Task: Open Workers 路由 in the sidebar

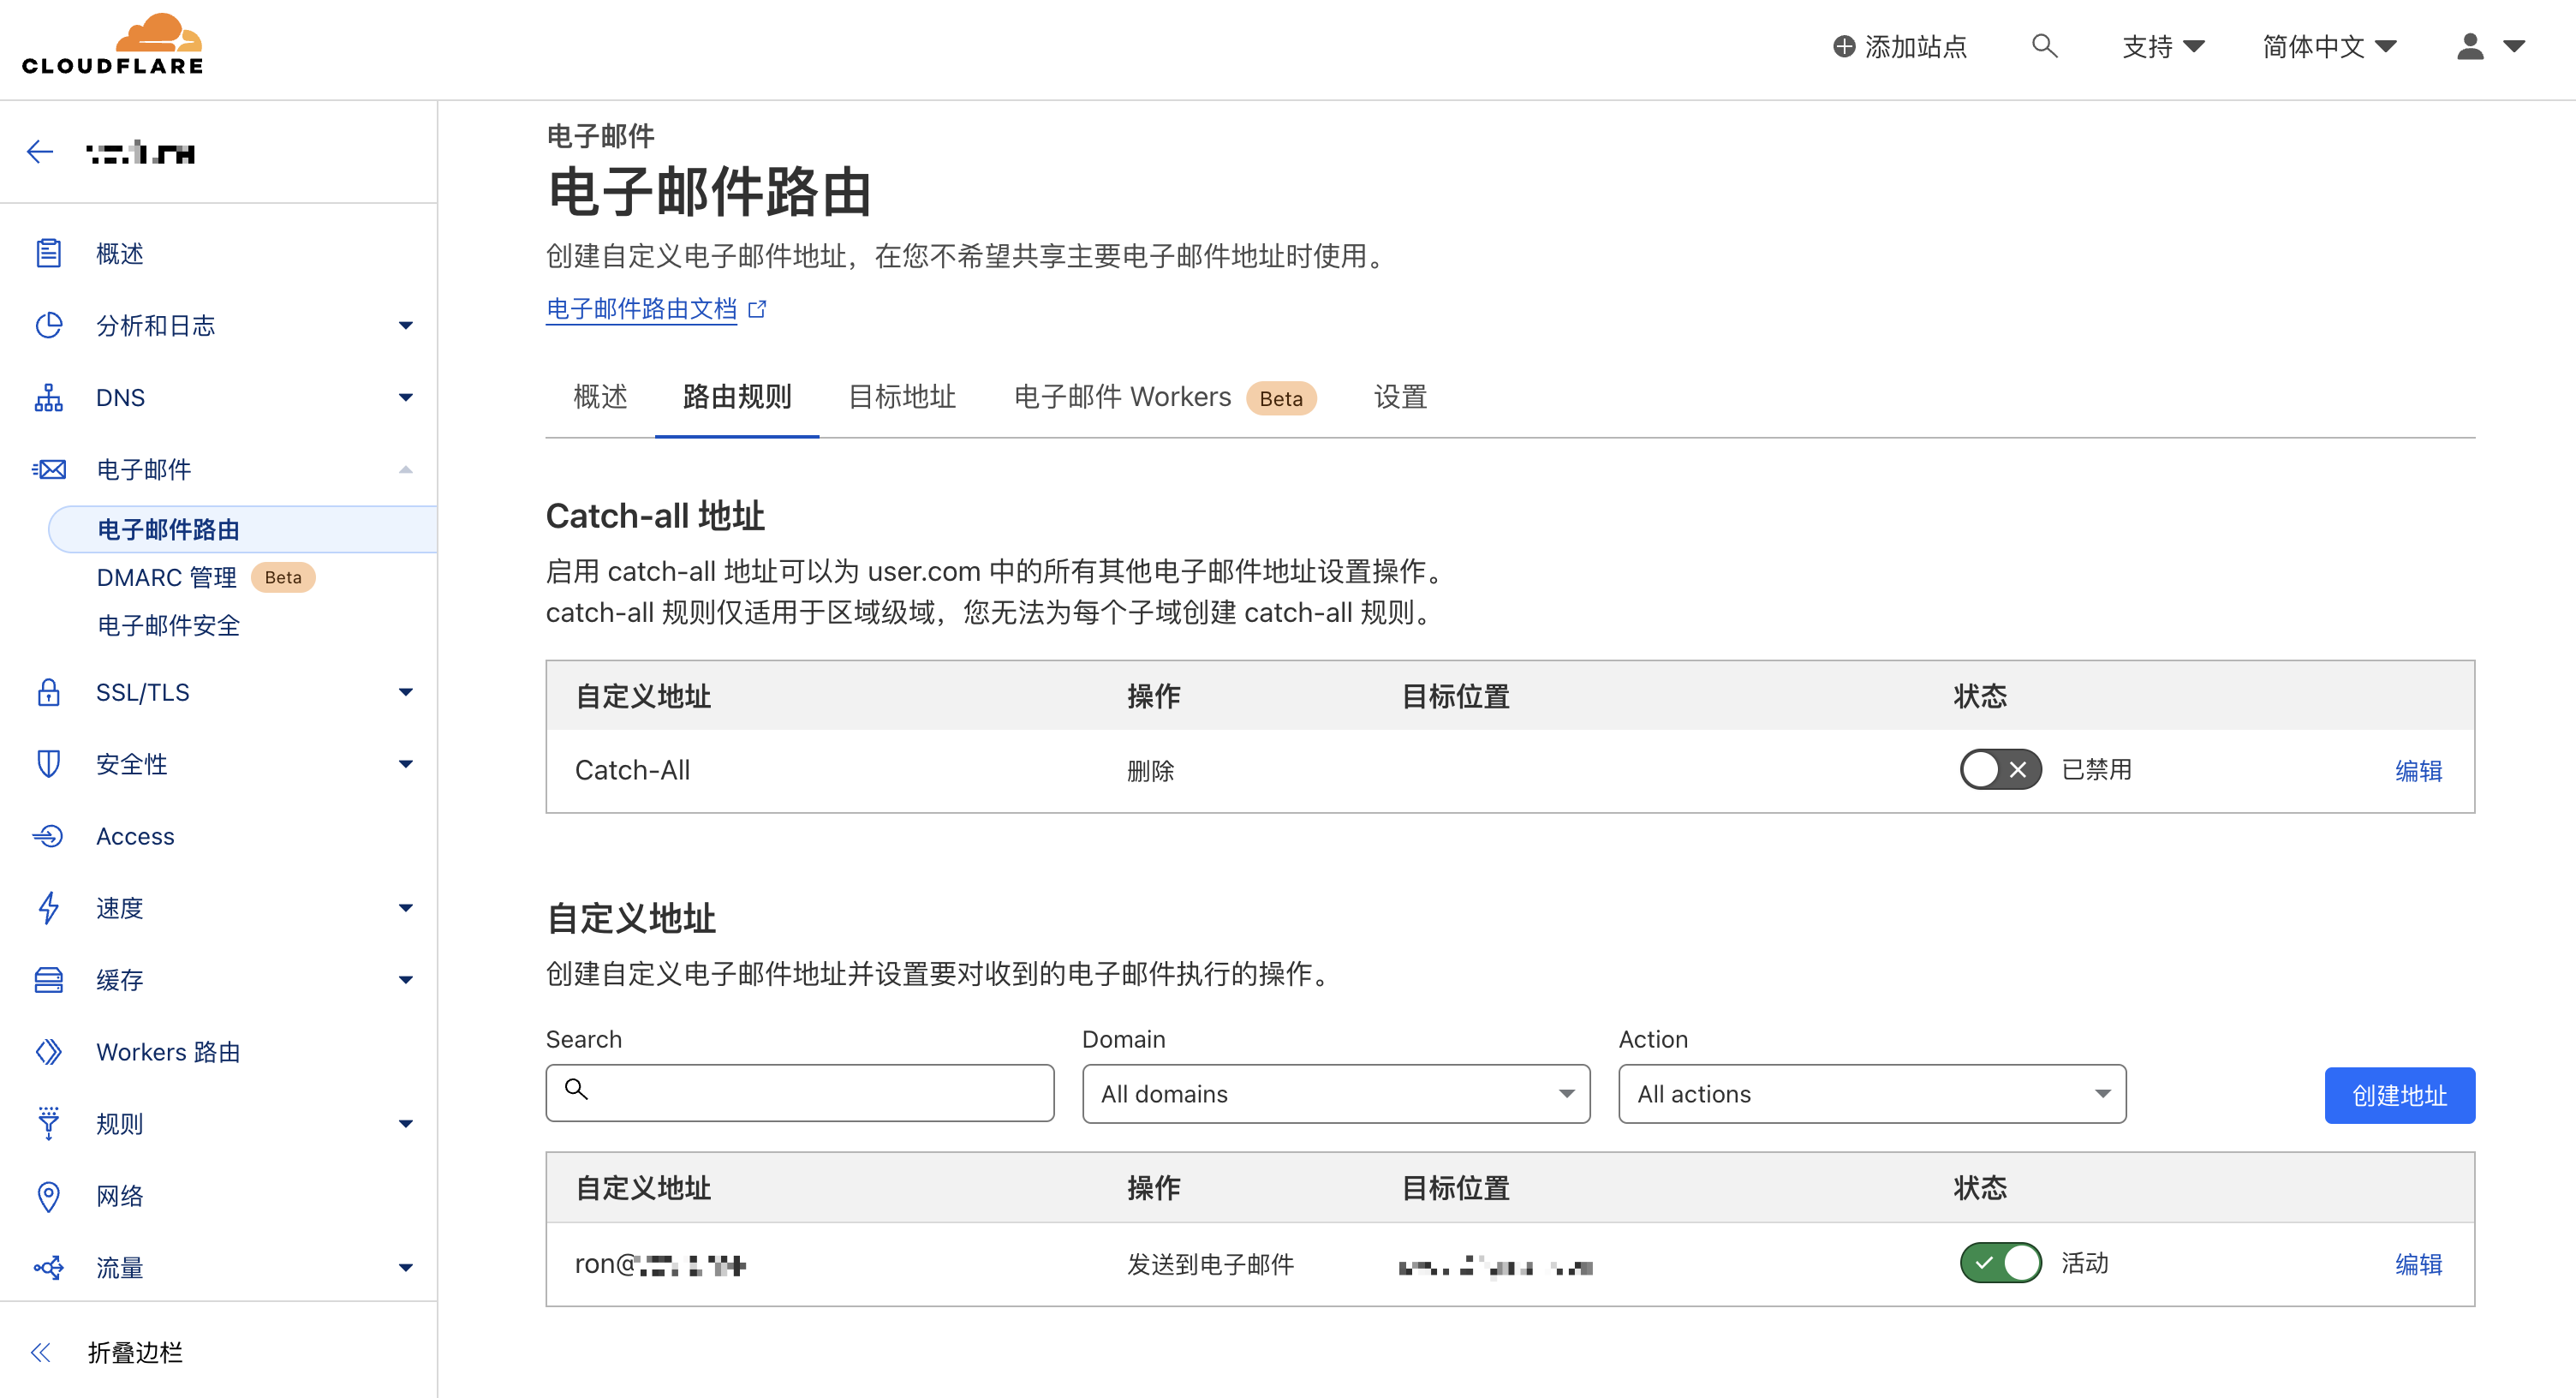Action: [x=168, y=1052]
